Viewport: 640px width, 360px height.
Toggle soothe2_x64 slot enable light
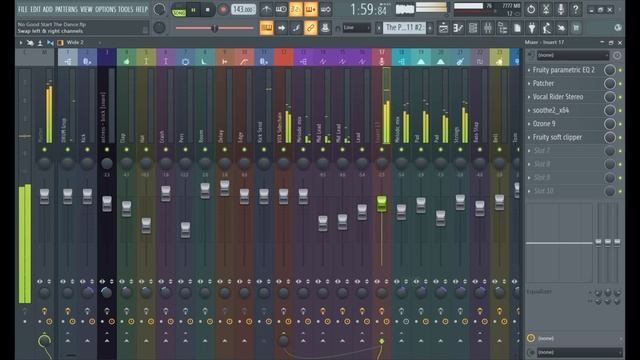coord(620,111)
